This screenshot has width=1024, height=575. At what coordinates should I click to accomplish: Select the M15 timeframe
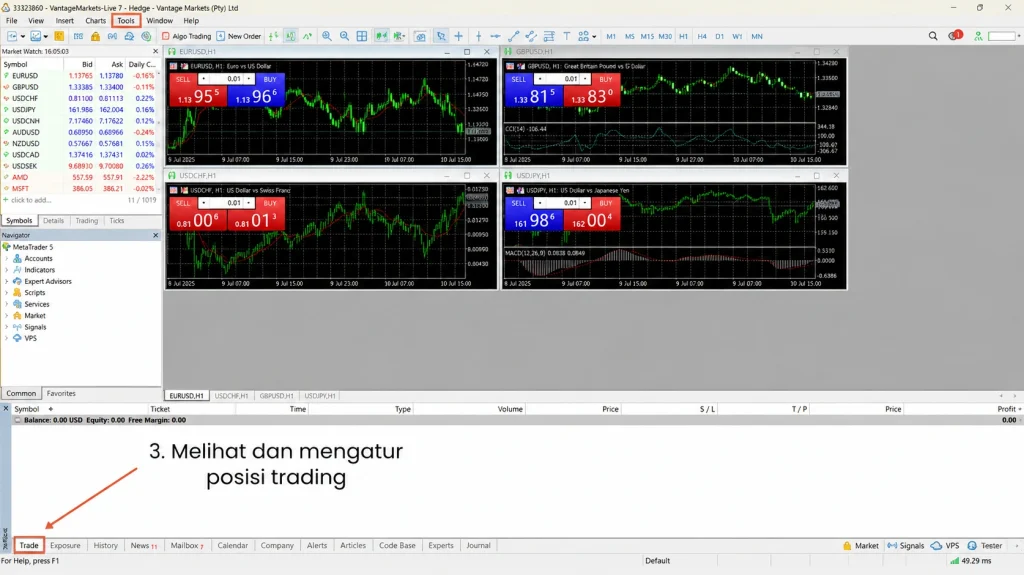click(647, 37)
